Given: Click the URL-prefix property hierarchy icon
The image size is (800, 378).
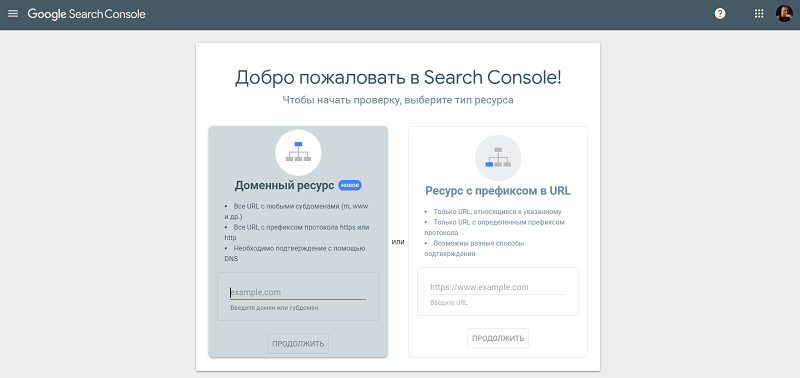Looking at the screenshot, I should [498, 158].
